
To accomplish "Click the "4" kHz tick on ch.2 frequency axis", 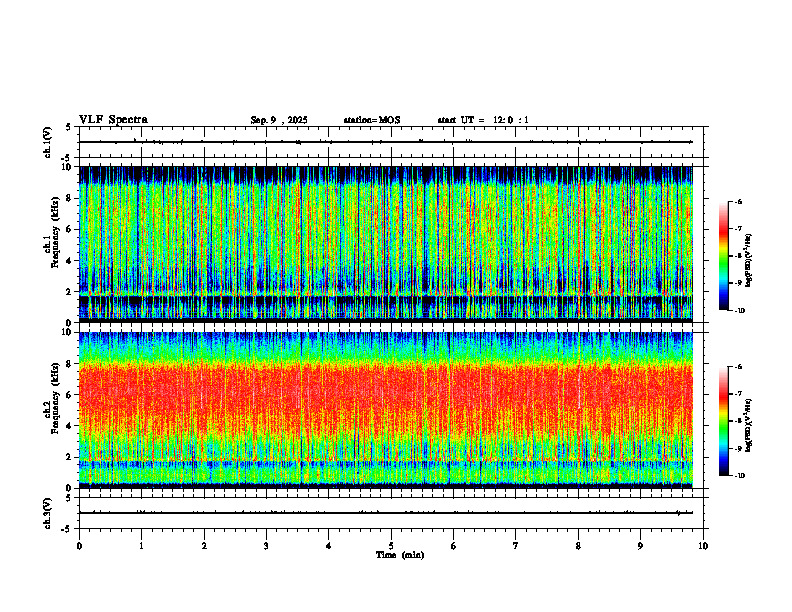I will click(x=70, y=426).
